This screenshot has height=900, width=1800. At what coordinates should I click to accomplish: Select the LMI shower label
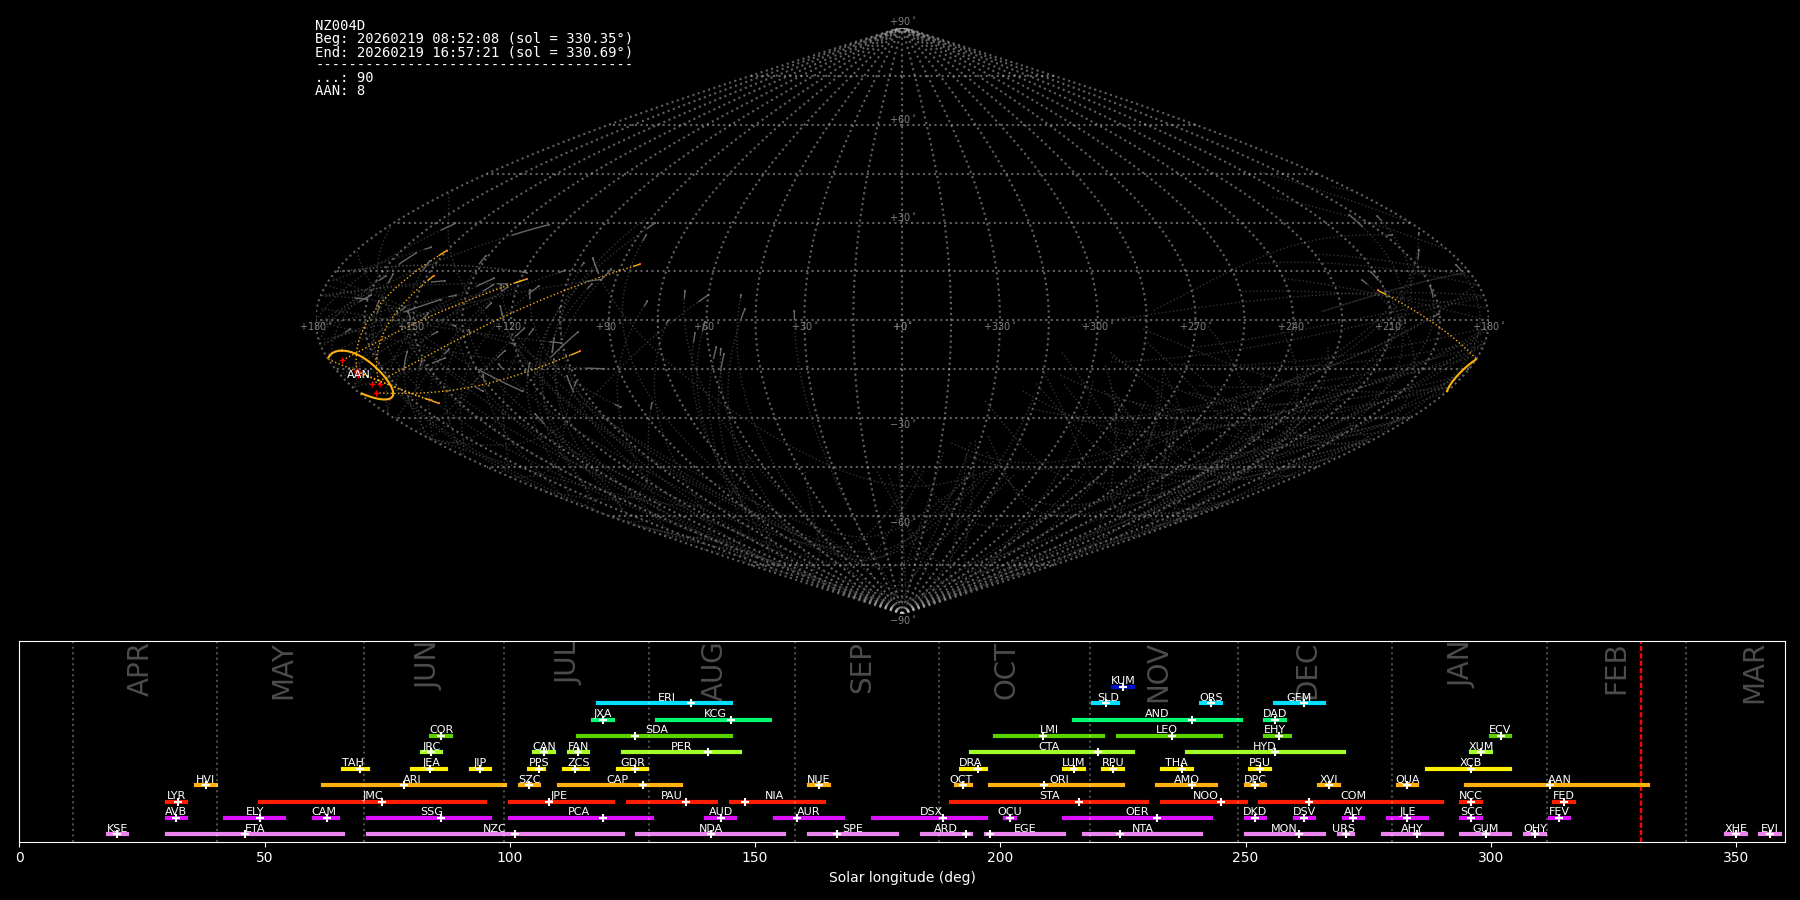[x=1049, y=730]
